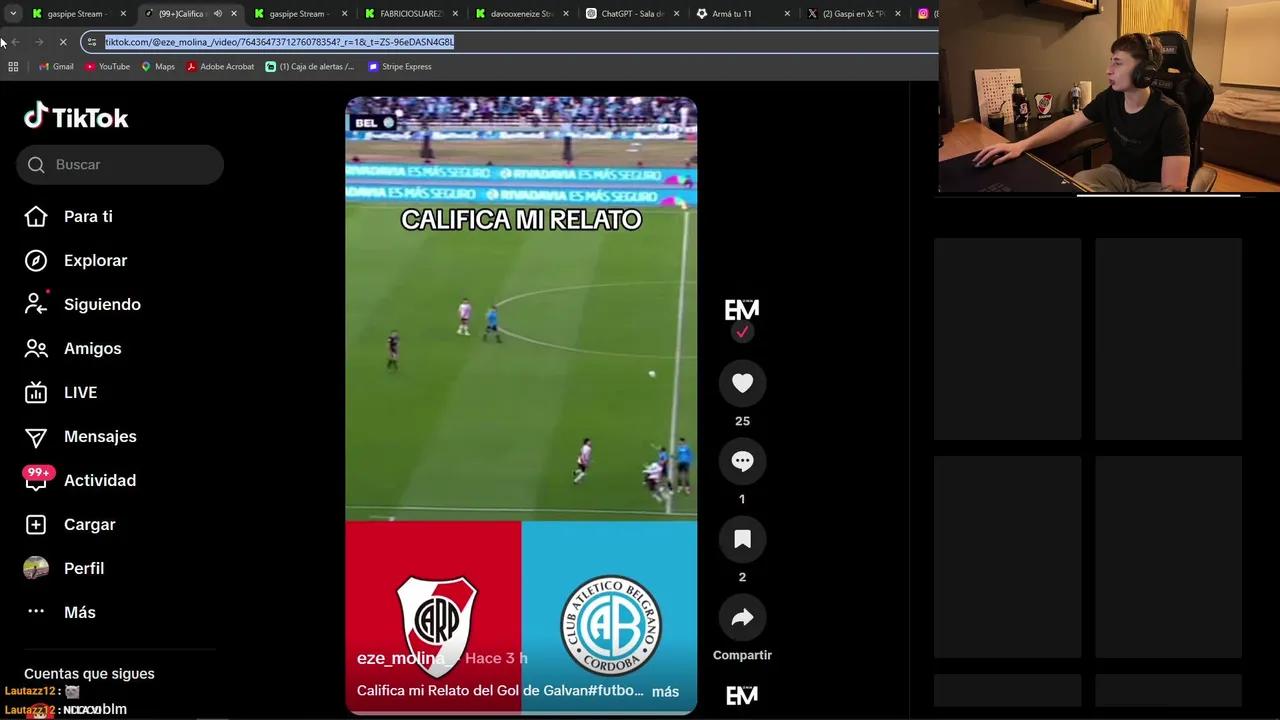Viewport: 1280px width, 720px height.
Task: Close the Armá tu 11 tab
Action: pos(787,14)
